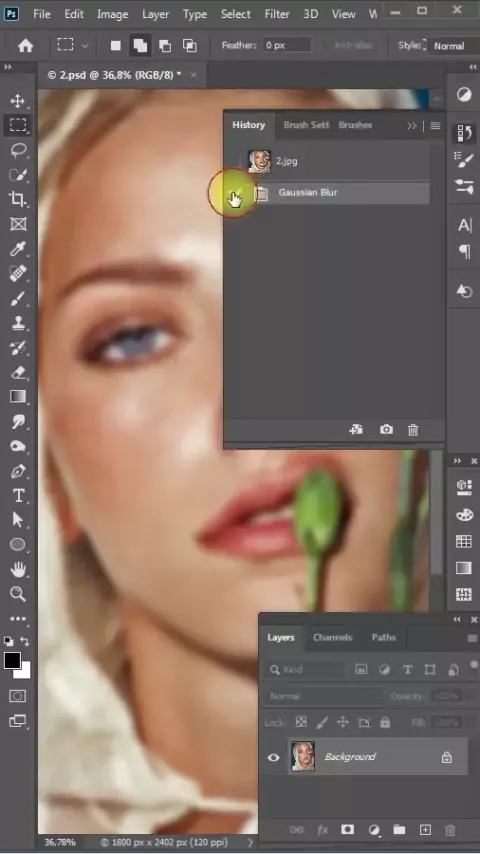Select the Brush tool
The image size is (480, 854).
coord(17,298)
